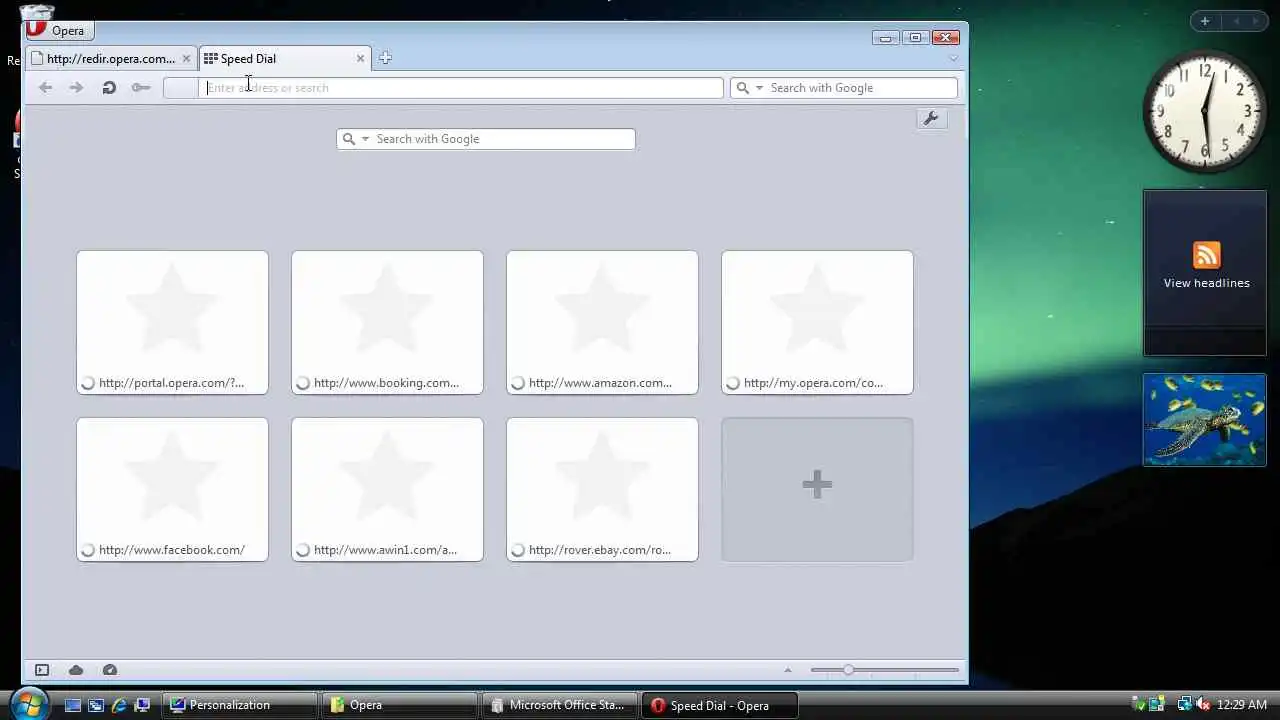
Task: Toggle Opera Turbo speedometer icon
Action: 110,670
